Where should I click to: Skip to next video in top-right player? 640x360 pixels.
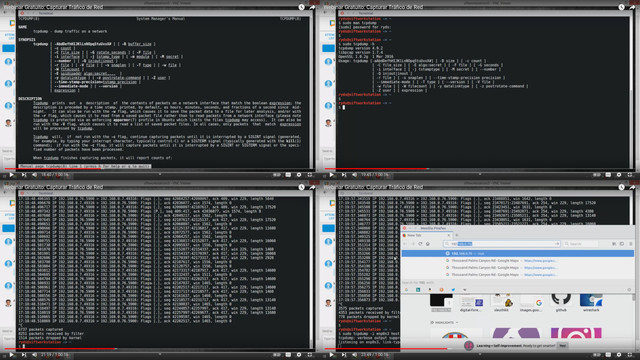344,175
